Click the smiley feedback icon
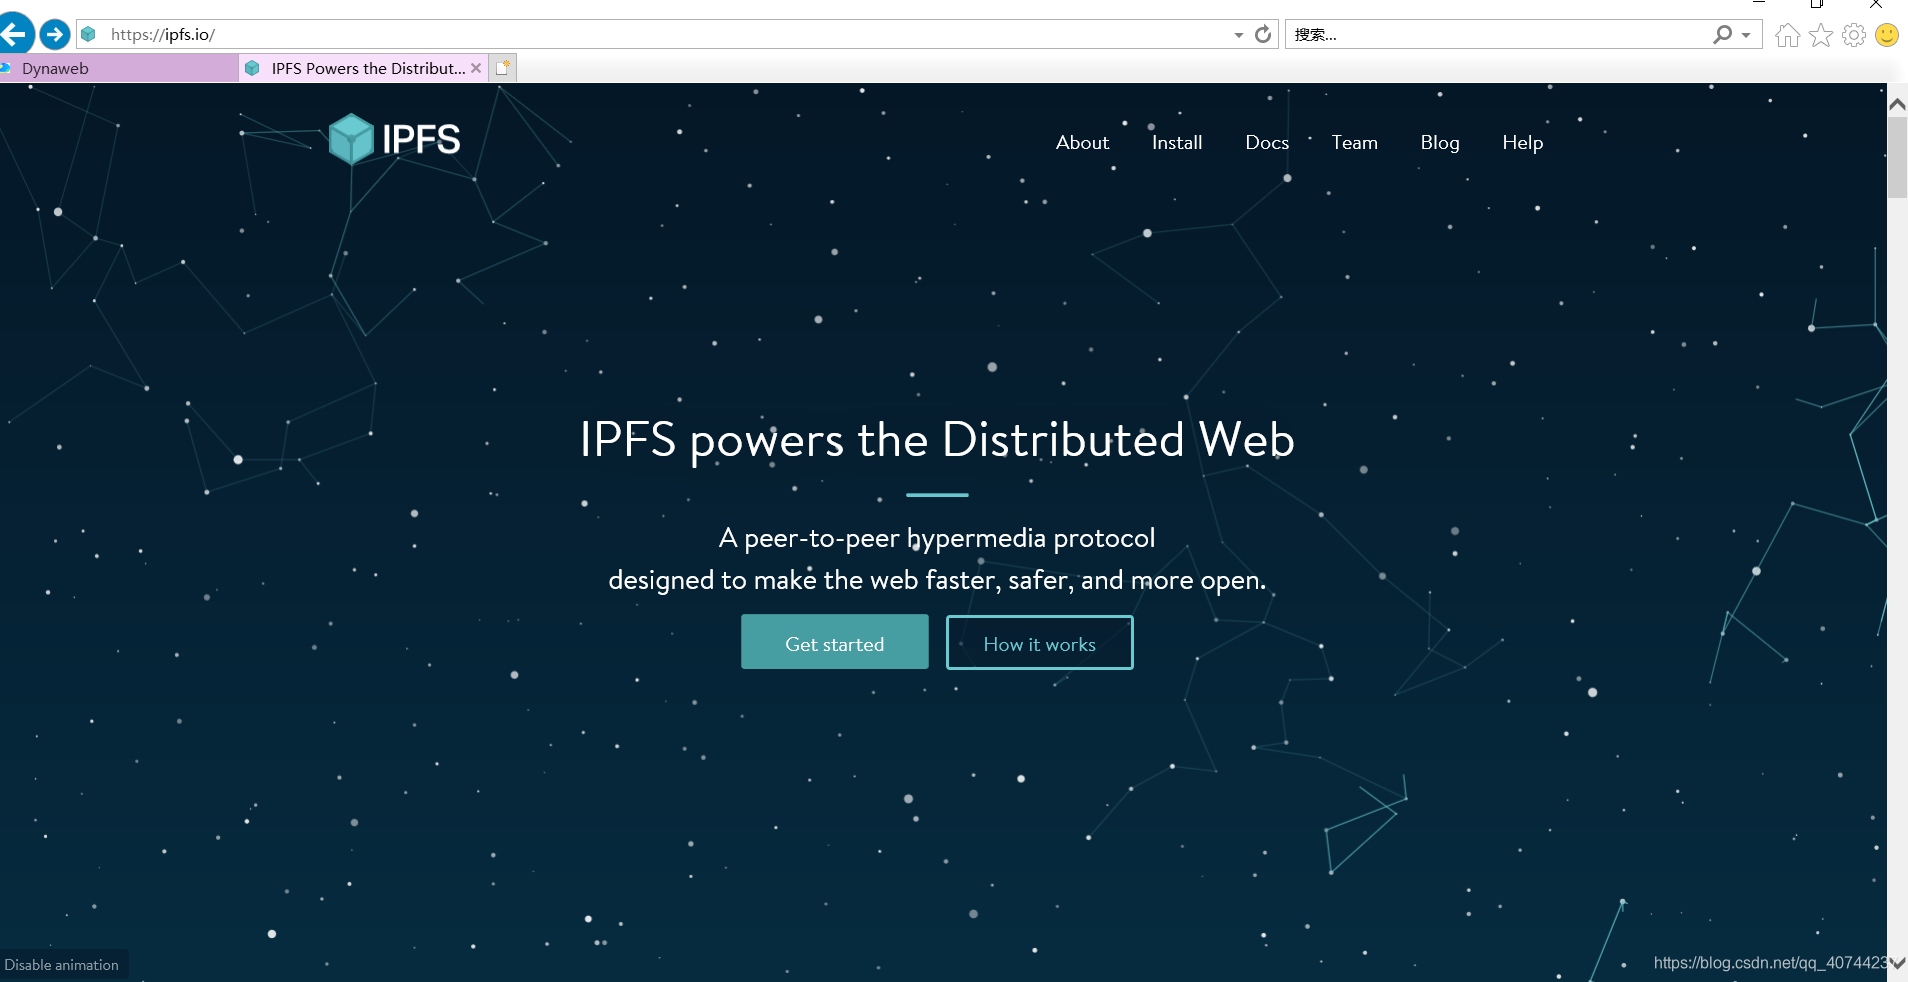Viewport: 1908px width, 982px height. (x=1887, y=35)
